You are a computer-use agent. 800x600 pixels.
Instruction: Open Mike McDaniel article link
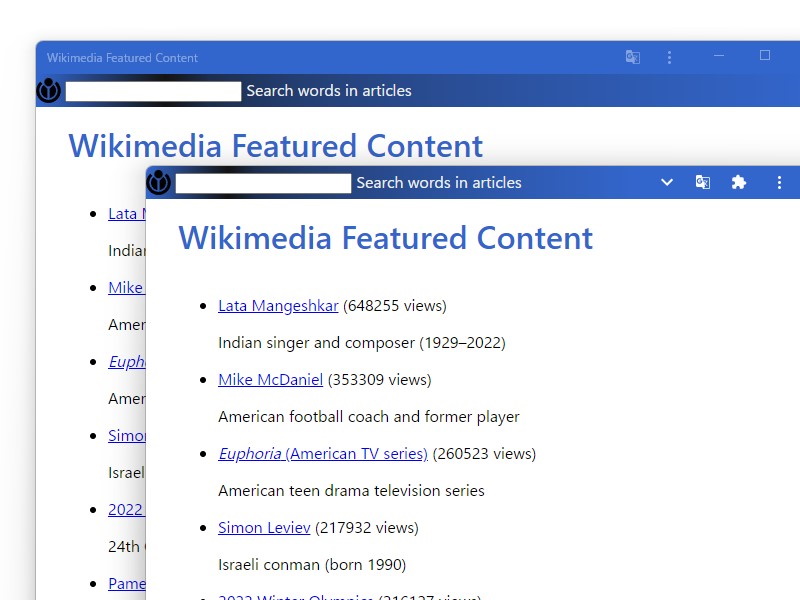270,380
